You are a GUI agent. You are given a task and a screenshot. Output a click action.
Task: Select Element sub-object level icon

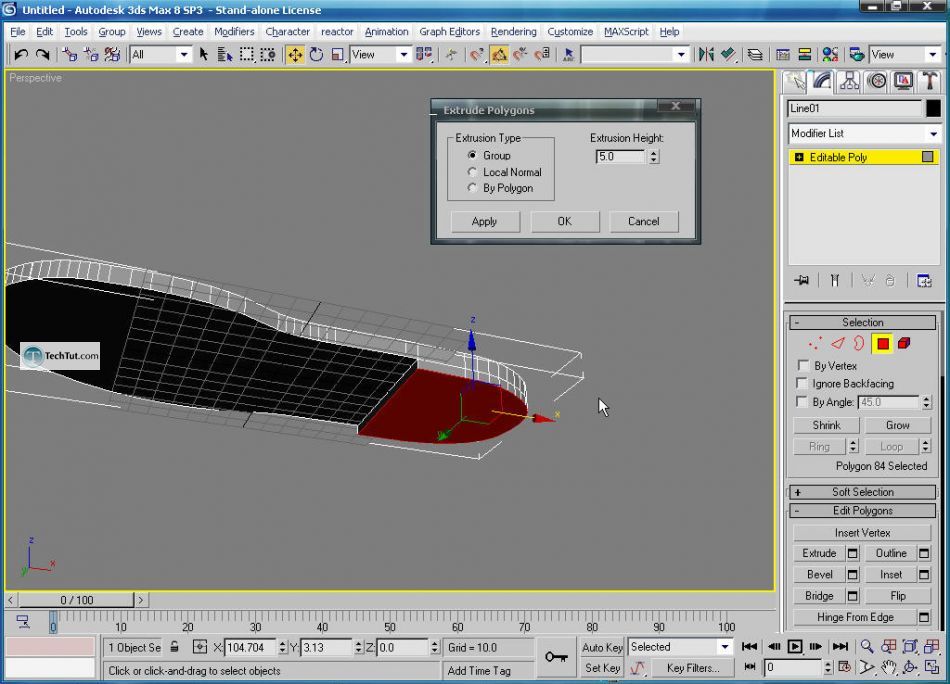(x=904, y=344)
